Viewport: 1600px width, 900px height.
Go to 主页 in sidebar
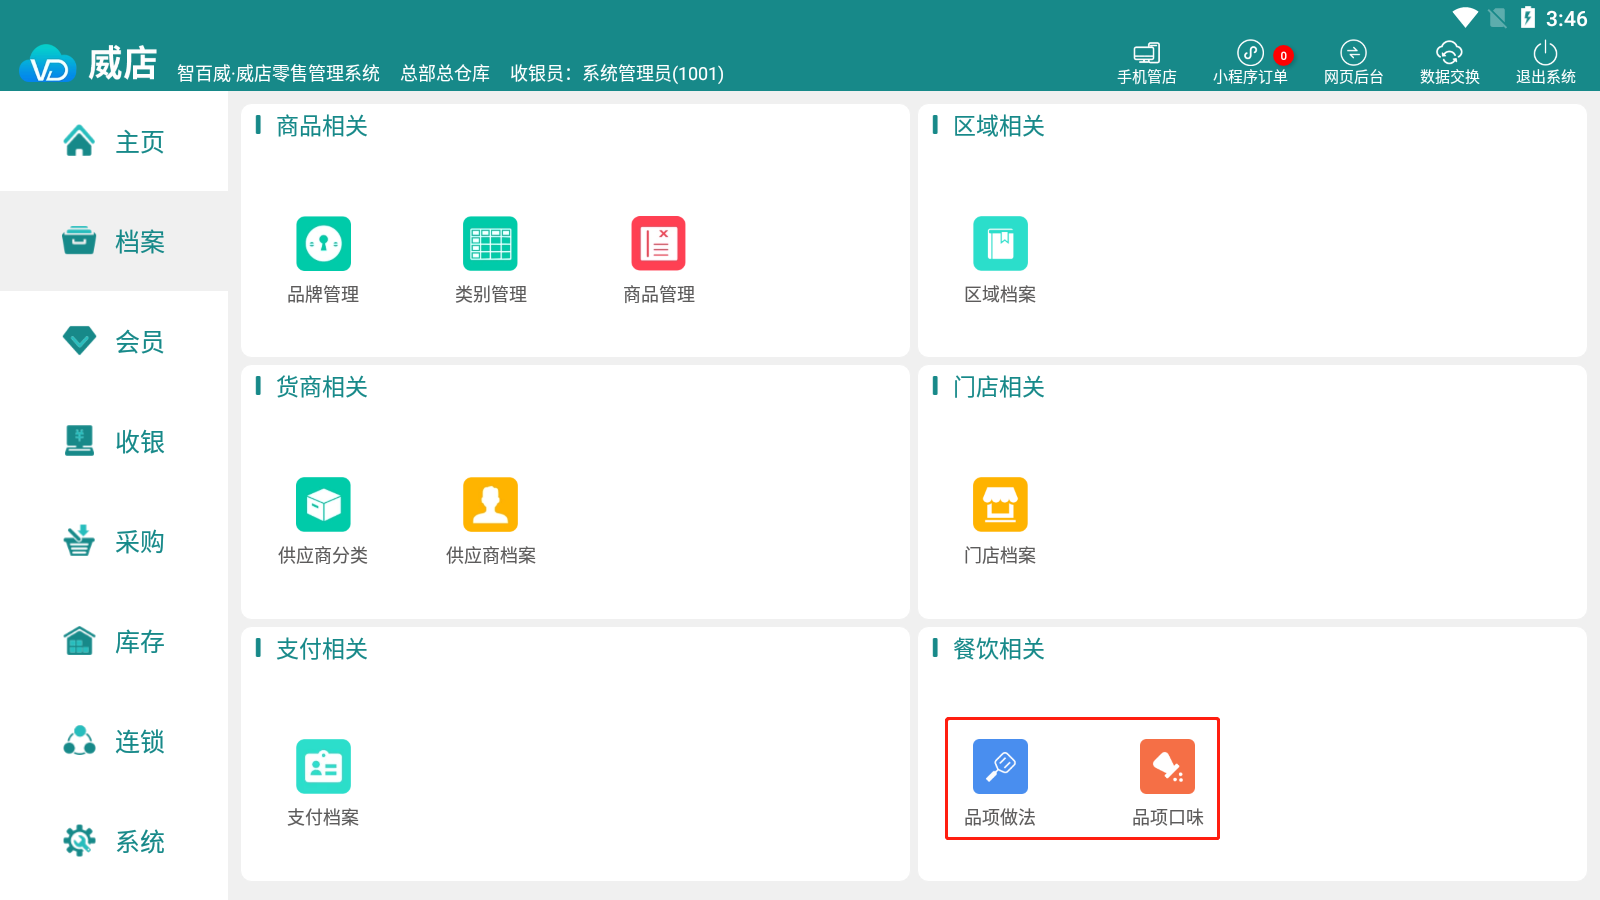[114, 142]
